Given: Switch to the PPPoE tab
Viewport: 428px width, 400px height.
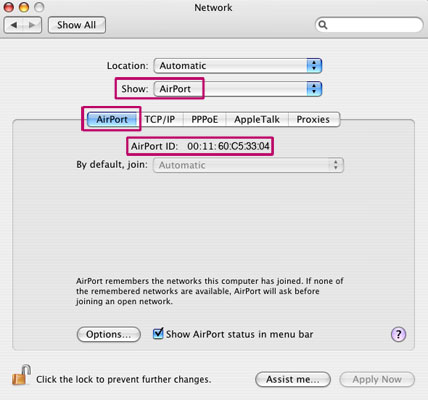Looking at the screenshot, I should (x=205, y=119).
